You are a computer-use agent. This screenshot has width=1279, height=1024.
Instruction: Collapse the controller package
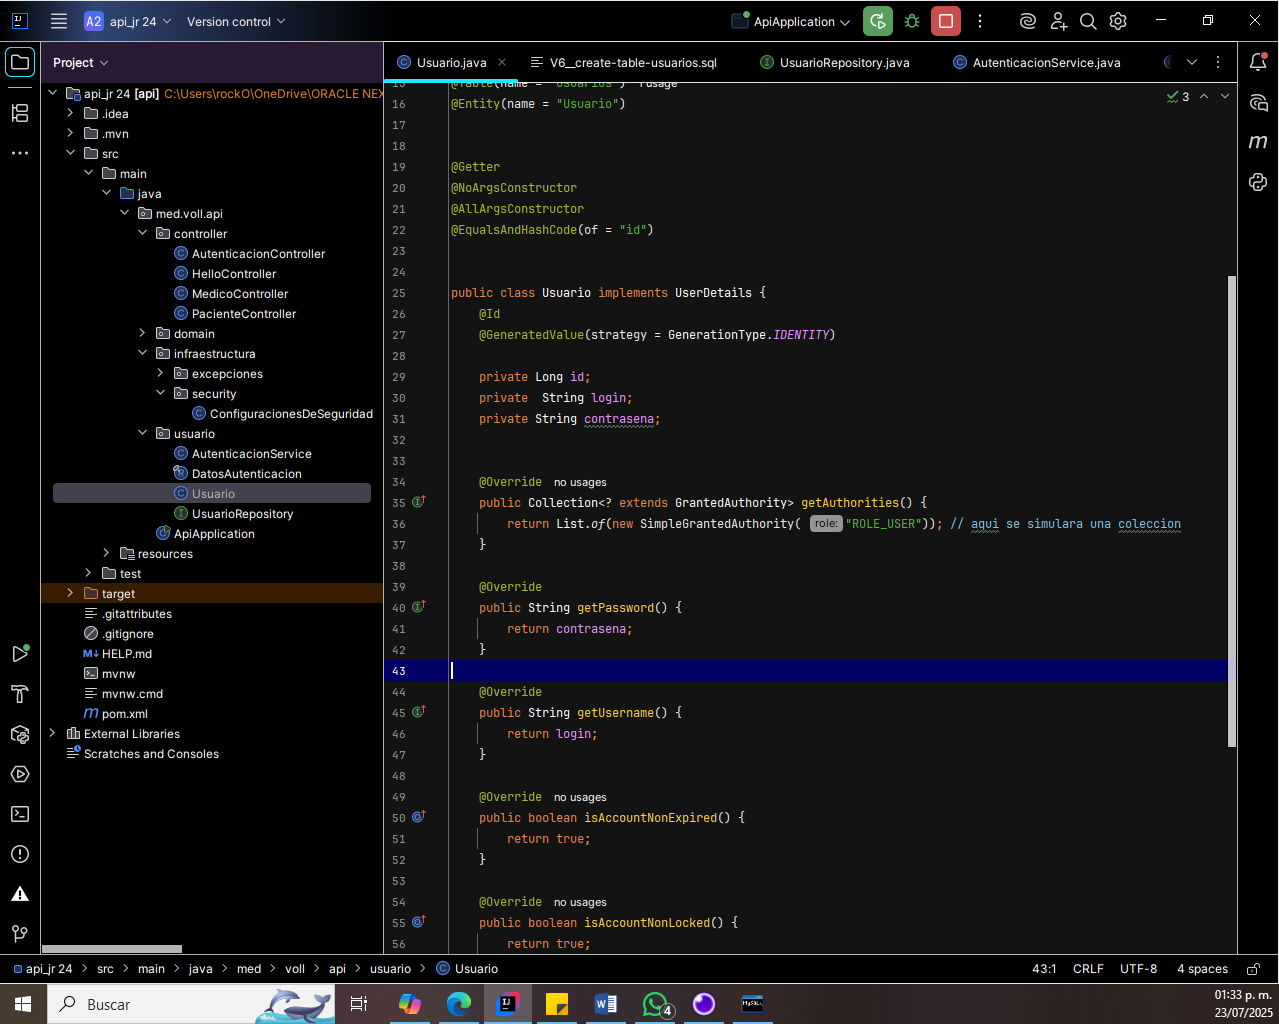(143, 233)
